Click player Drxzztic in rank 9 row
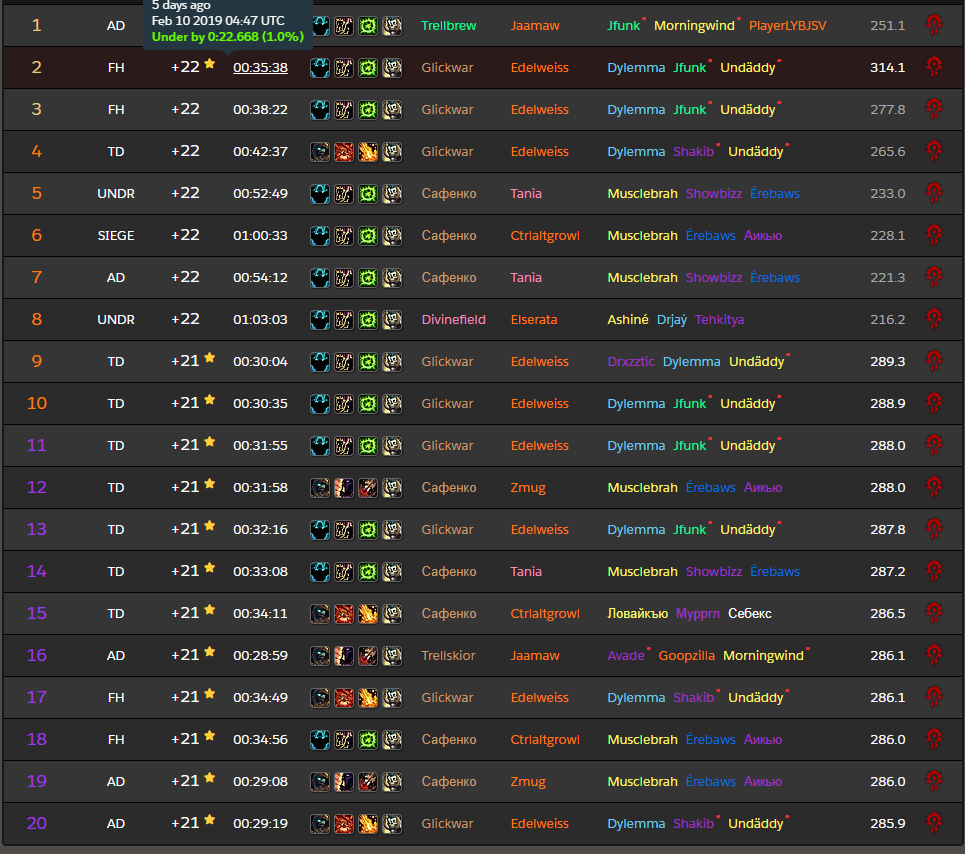 coord(630,361)
